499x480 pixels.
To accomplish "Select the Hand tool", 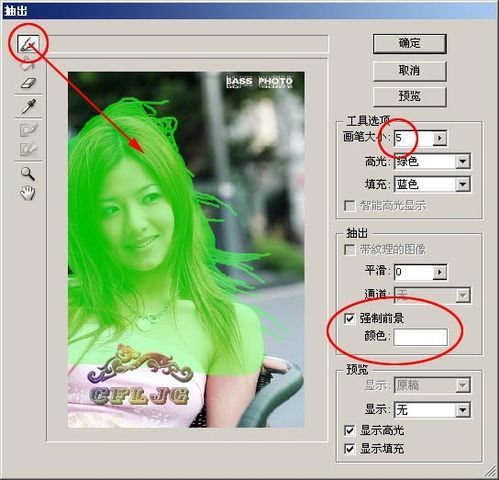I will coord(28,193).
